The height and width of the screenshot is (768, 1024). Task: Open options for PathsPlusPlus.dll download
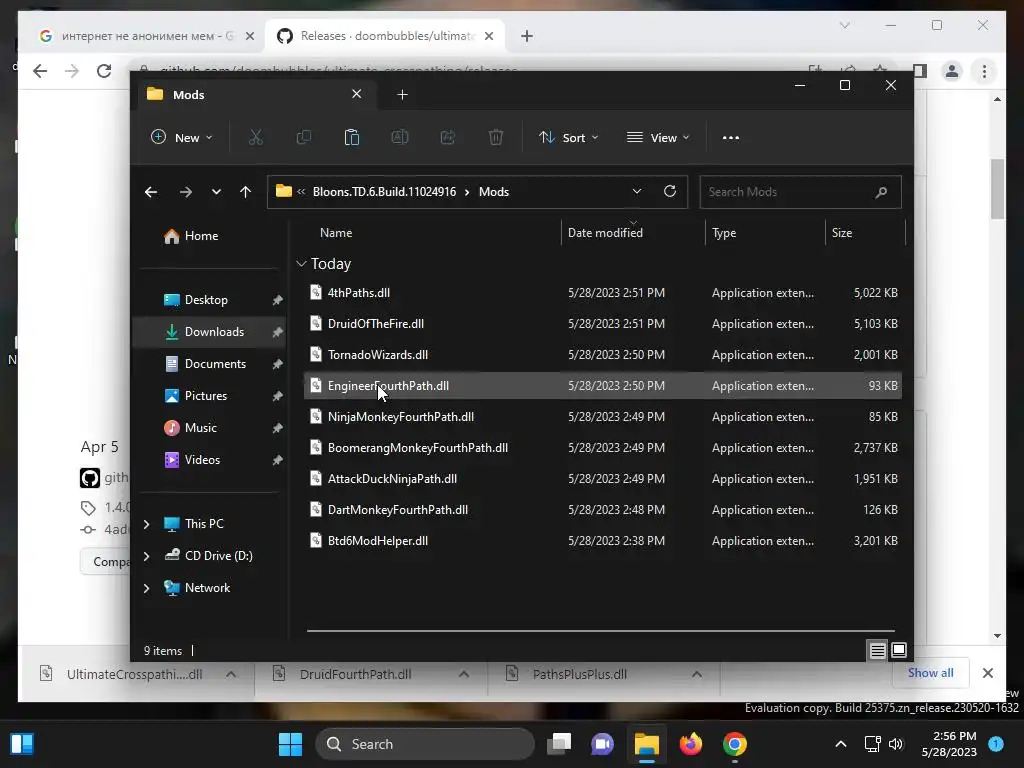[x=697, y=674]
